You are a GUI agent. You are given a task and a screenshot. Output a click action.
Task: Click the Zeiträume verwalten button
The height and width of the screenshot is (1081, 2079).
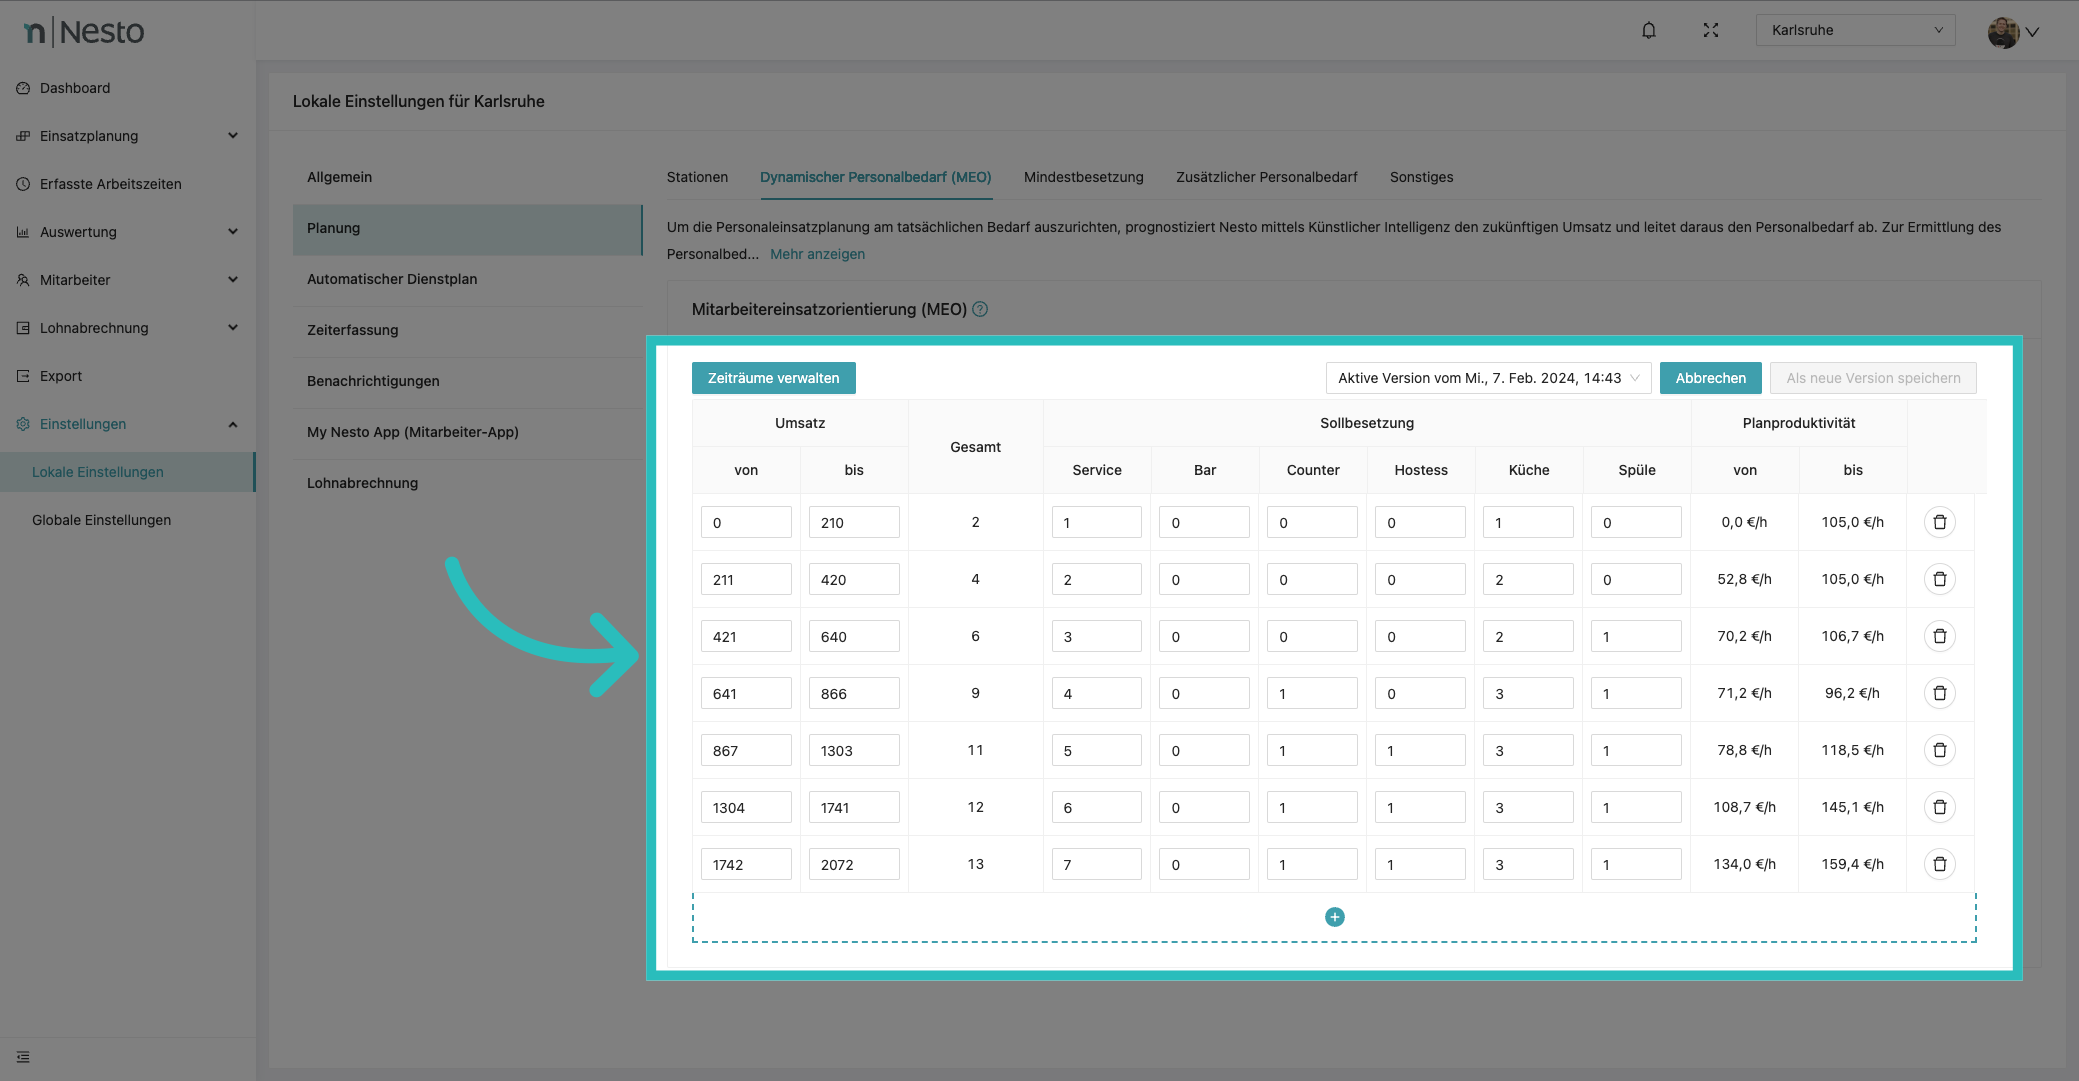tap(773, 378)
